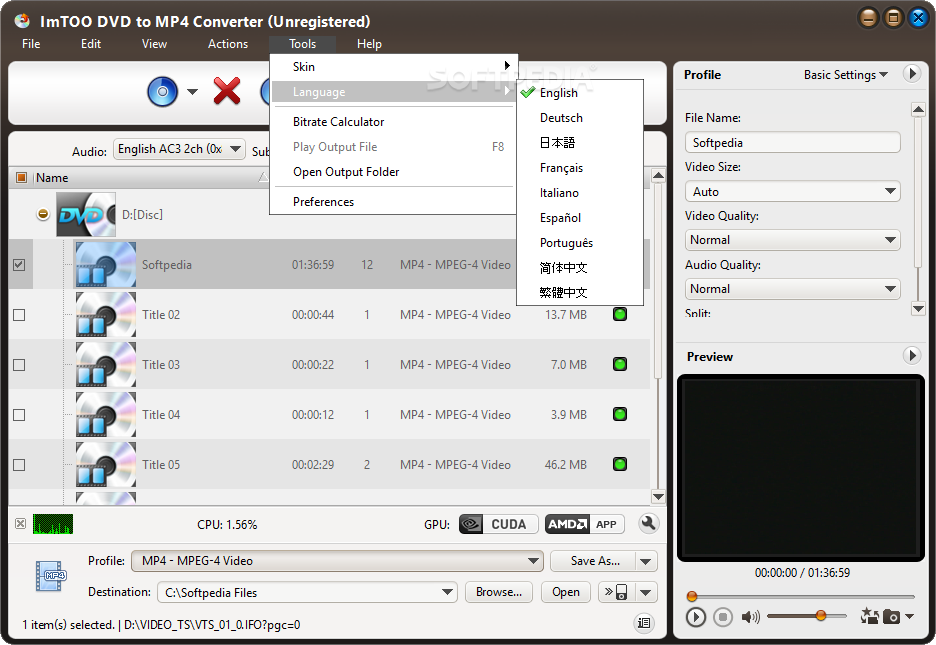Viewport: 936px width, 645px height.
Task: Select Bitrate Calculator from Tools menu
Action: pyautogui.click(x=394, y=122)
